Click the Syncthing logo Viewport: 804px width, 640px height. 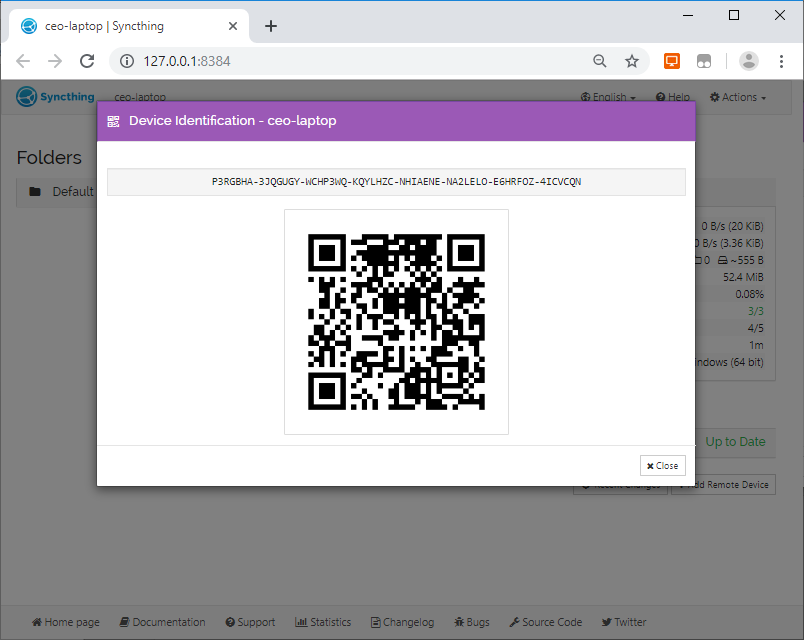pyautogui.click(x=55, y=96)
